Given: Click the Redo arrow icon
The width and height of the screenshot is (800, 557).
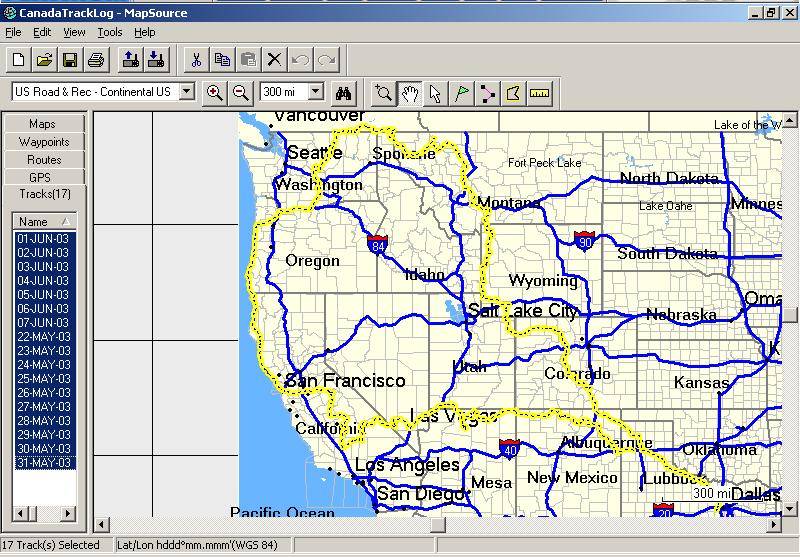Looking at the screenshot, I should tap(327, 60).
